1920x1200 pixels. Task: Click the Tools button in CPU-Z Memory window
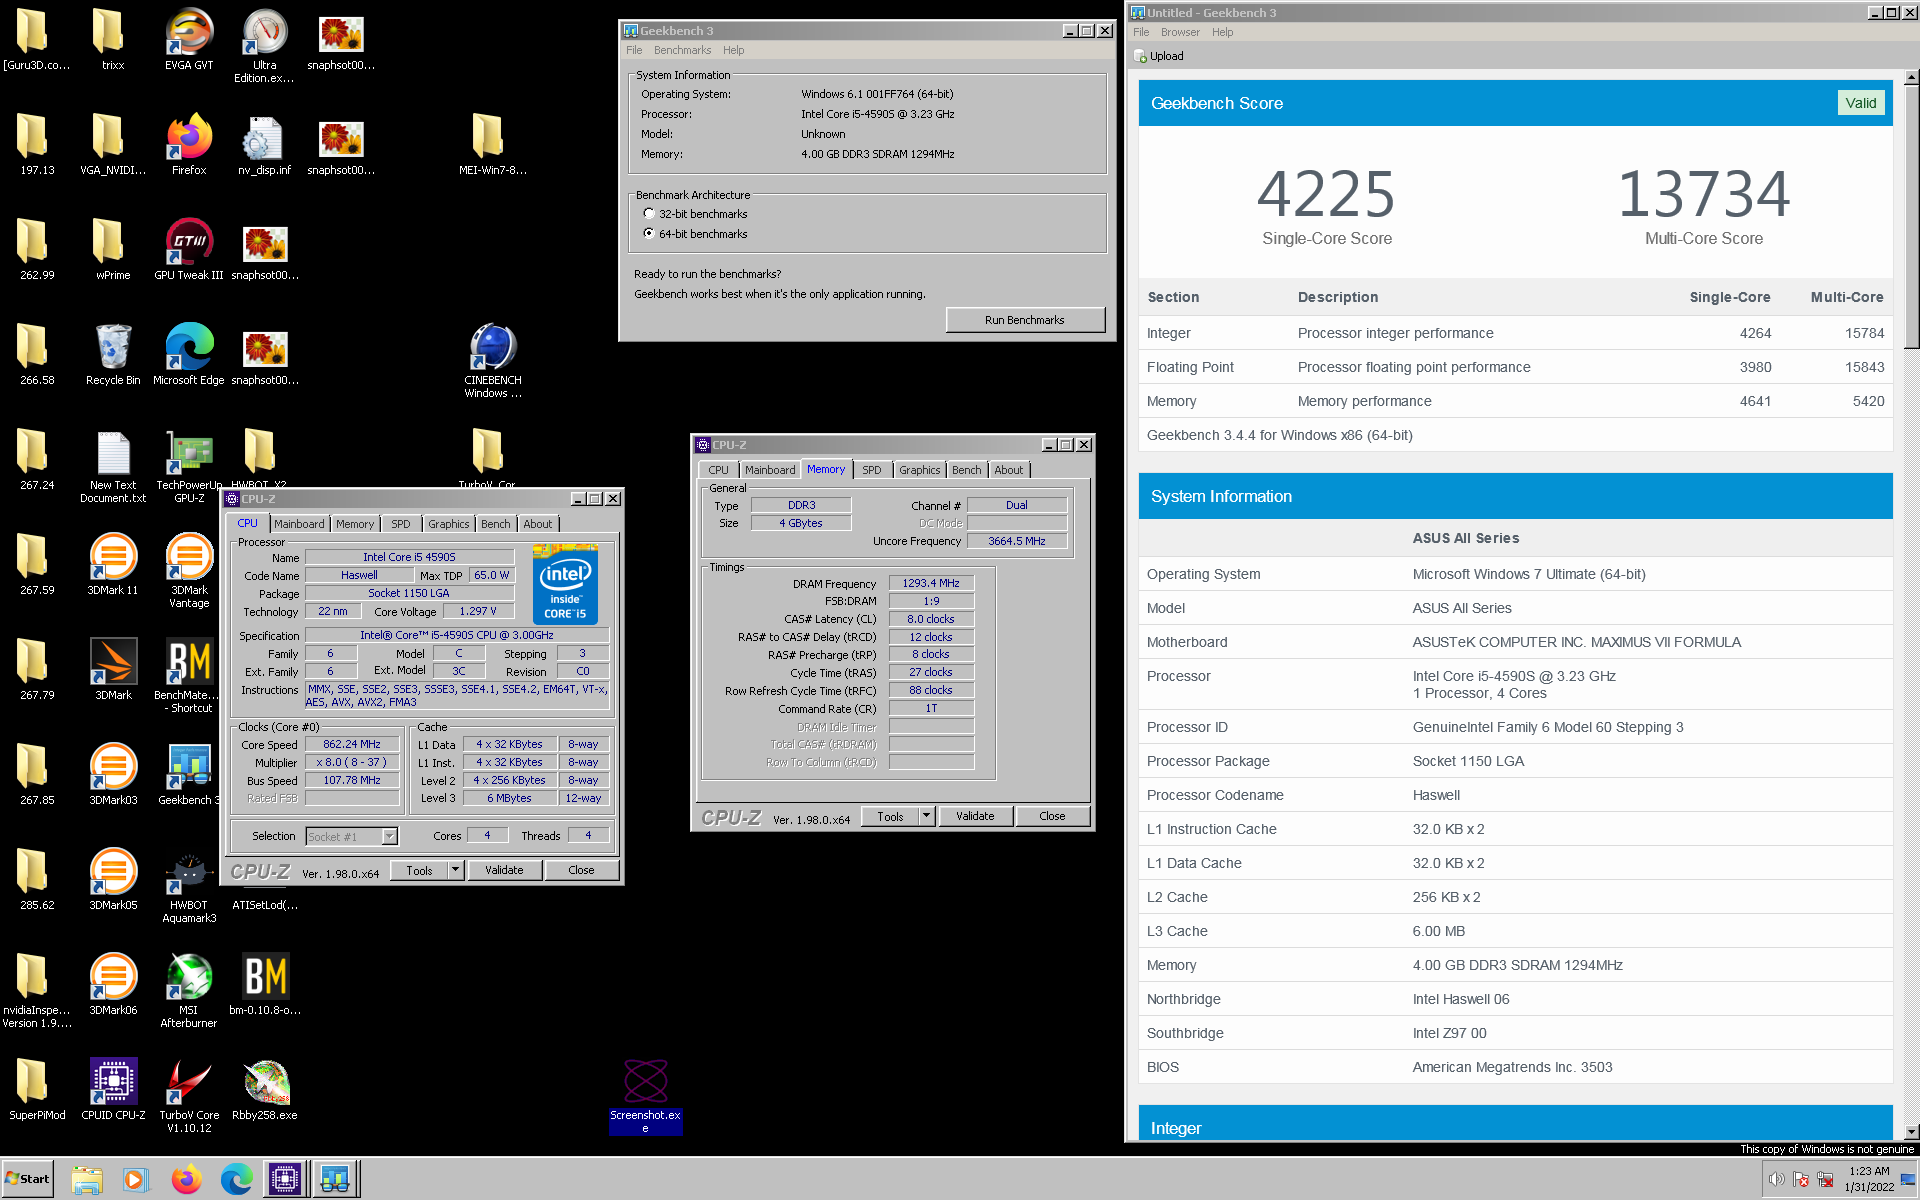pos(890,816)
